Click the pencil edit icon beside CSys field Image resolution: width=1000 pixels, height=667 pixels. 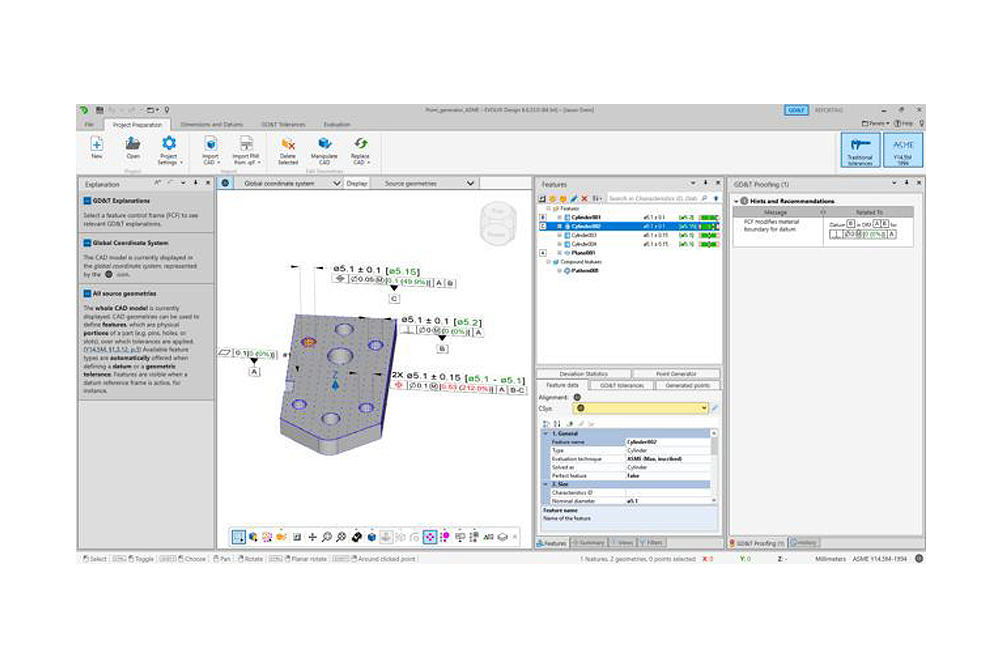(x=715, y=408)
